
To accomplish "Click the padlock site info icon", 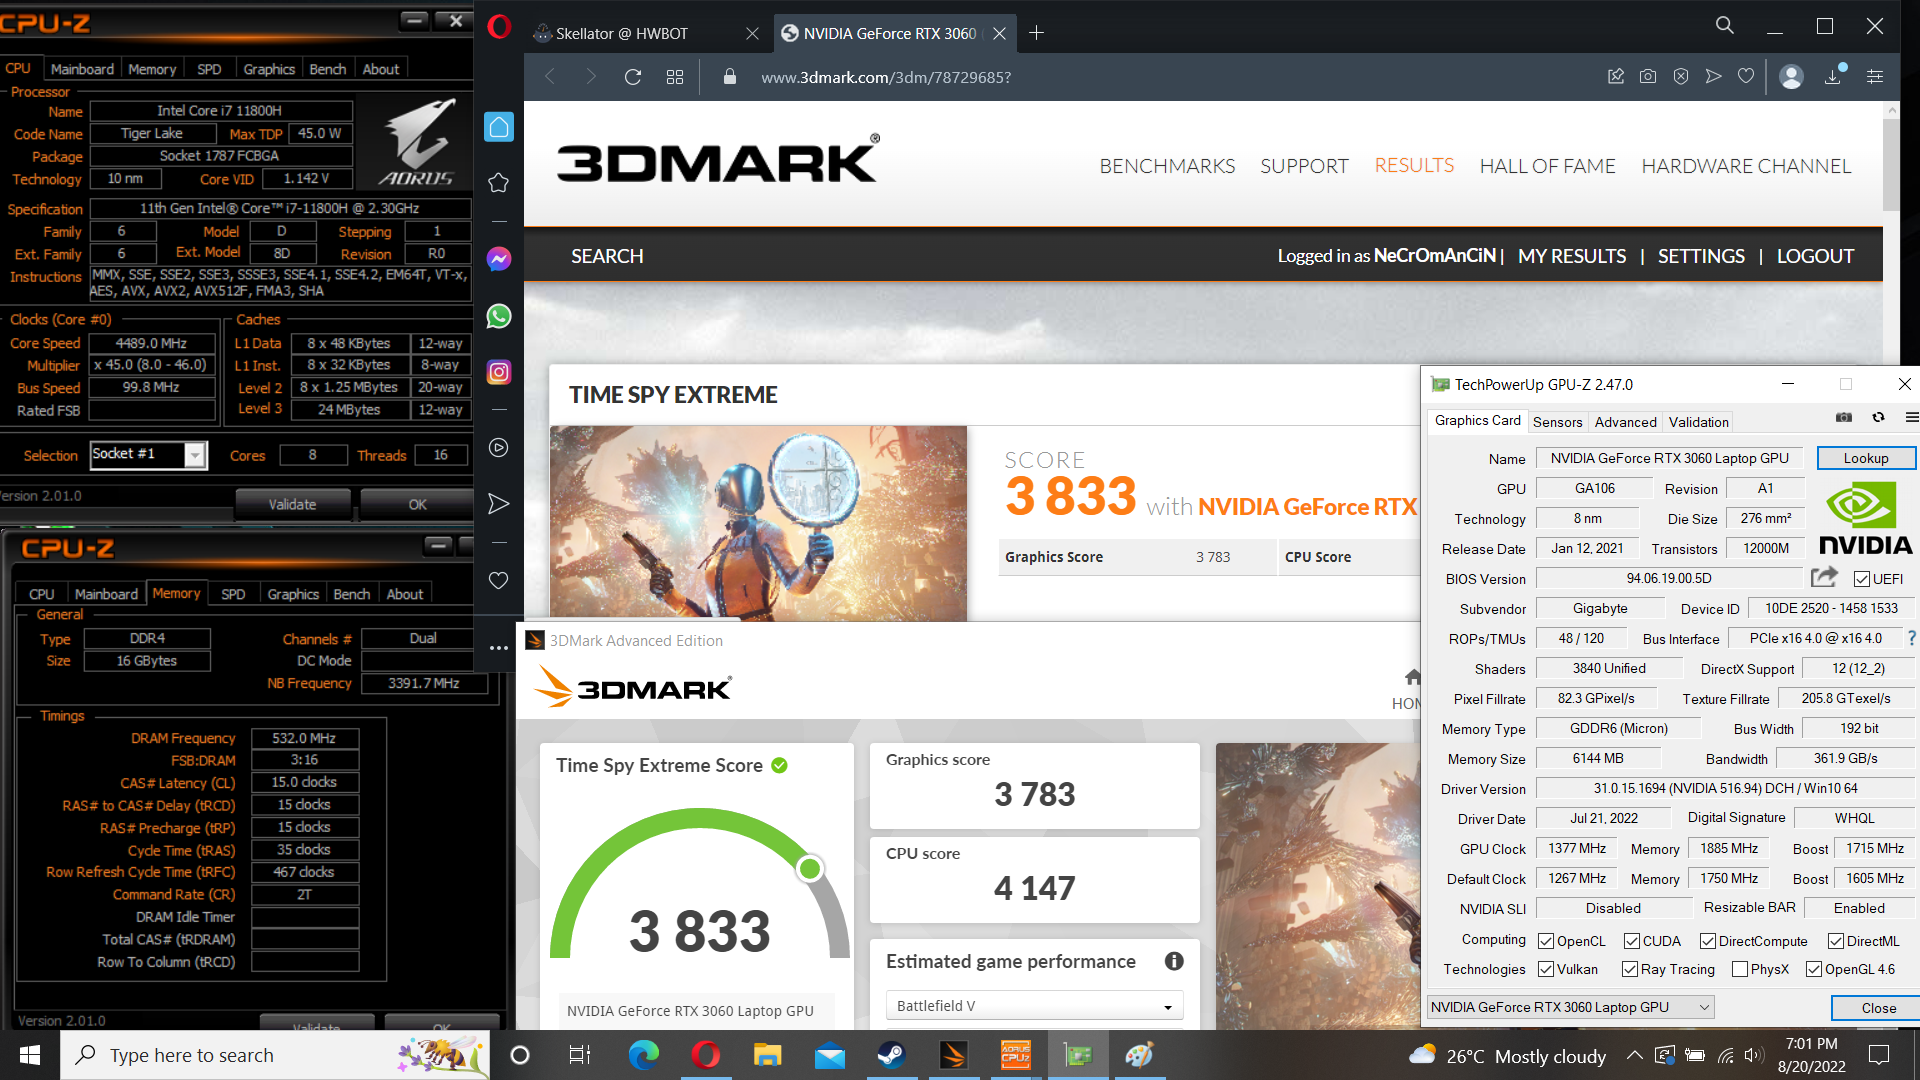I will tap(729, 77).
